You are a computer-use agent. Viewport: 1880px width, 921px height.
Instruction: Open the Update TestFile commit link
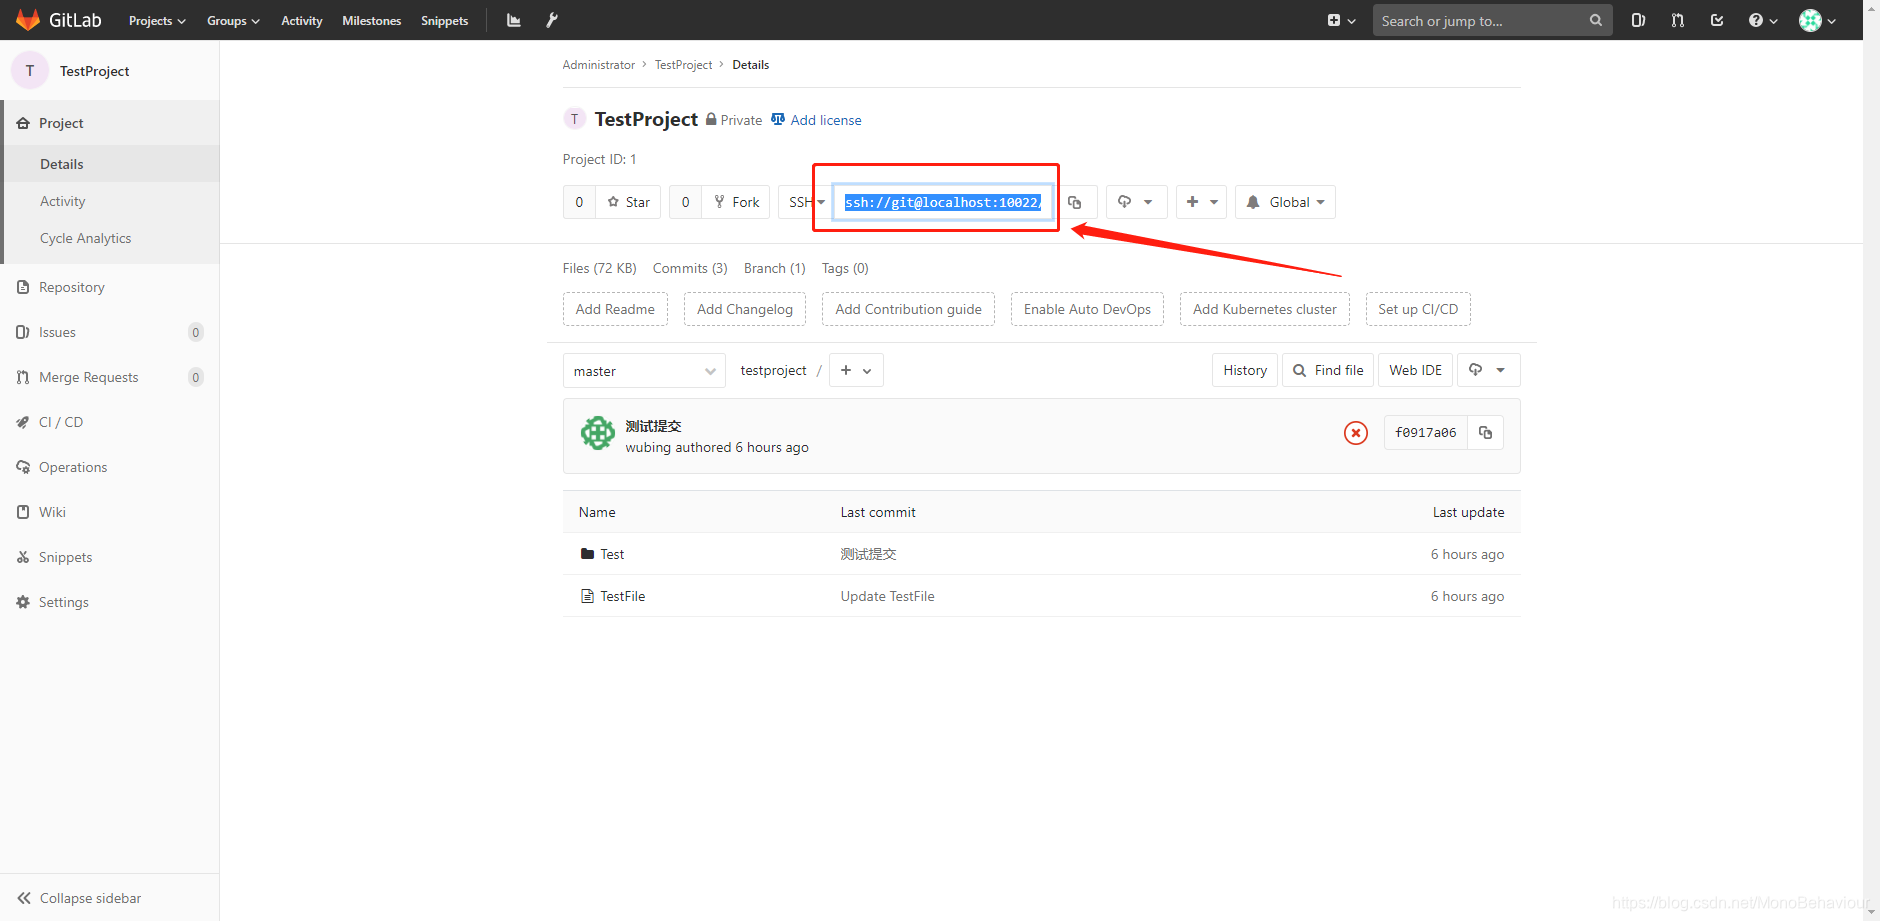point(887,596)
